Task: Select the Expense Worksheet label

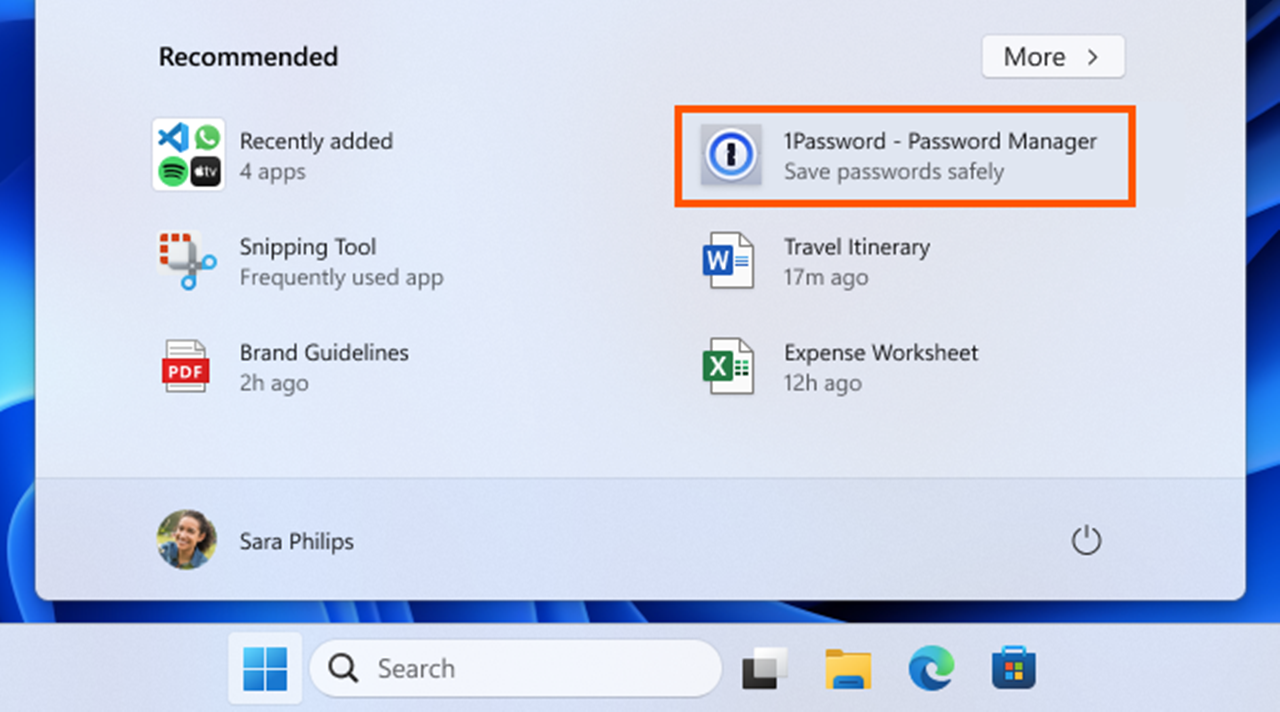Action: pos(880,353)
